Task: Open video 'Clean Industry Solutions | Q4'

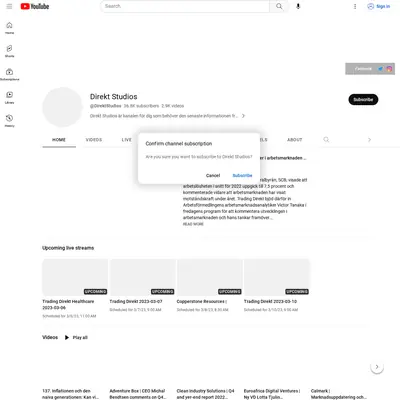Action: [206, 394]
